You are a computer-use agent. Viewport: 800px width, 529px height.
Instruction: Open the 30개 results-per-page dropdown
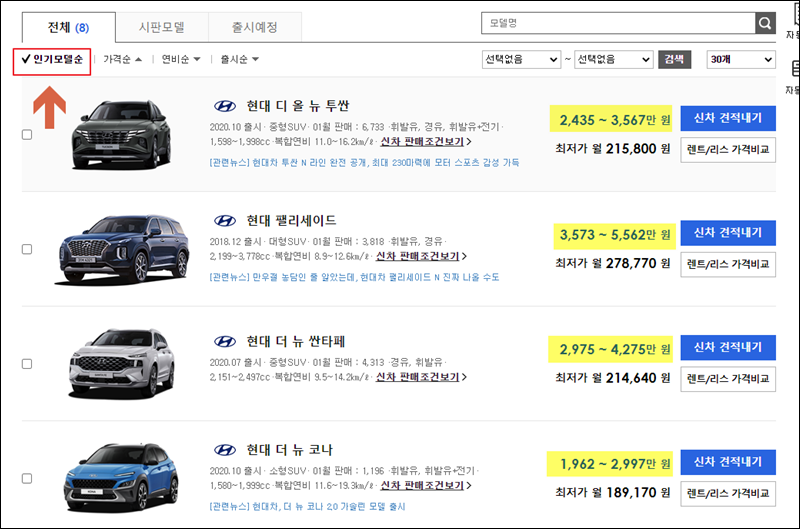[741, 60]
